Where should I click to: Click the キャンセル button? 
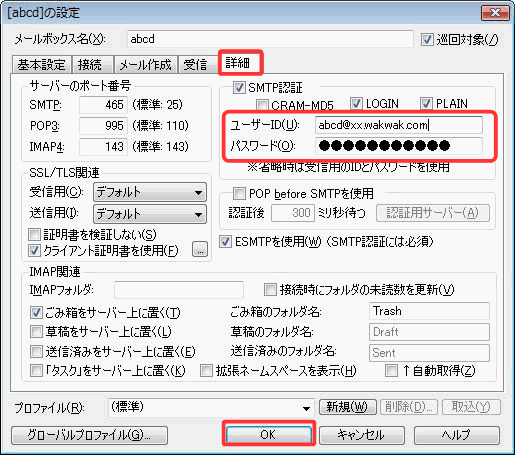tap(362, 435)
